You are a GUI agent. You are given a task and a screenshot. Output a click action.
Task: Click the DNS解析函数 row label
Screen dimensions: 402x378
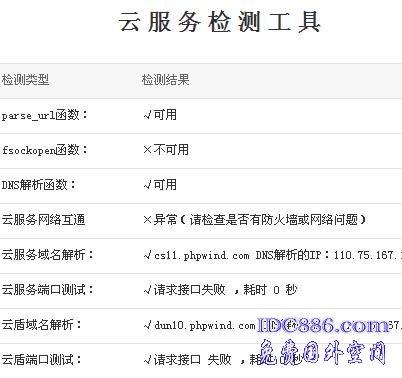click(39, 185)
